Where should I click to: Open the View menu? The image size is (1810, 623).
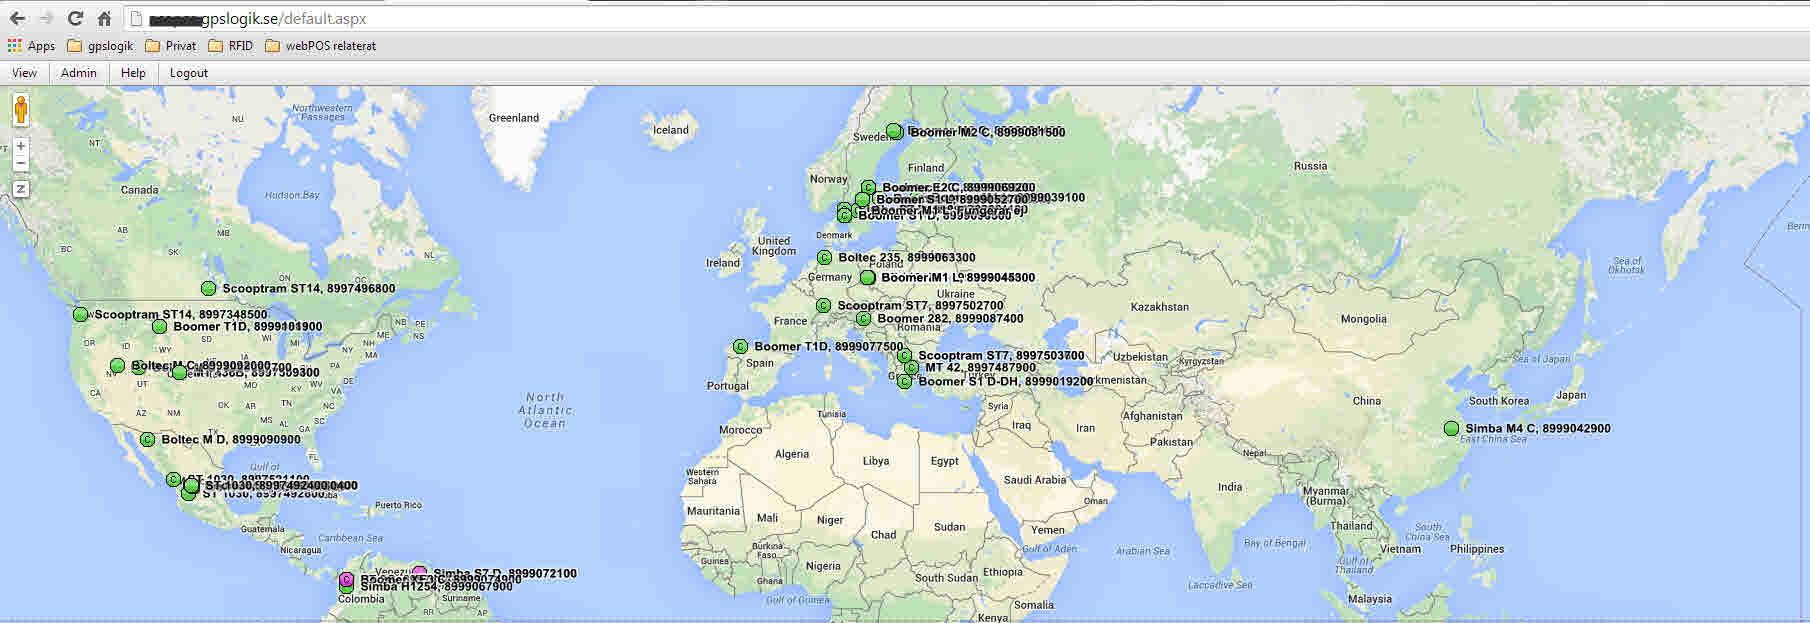(24, 73)
